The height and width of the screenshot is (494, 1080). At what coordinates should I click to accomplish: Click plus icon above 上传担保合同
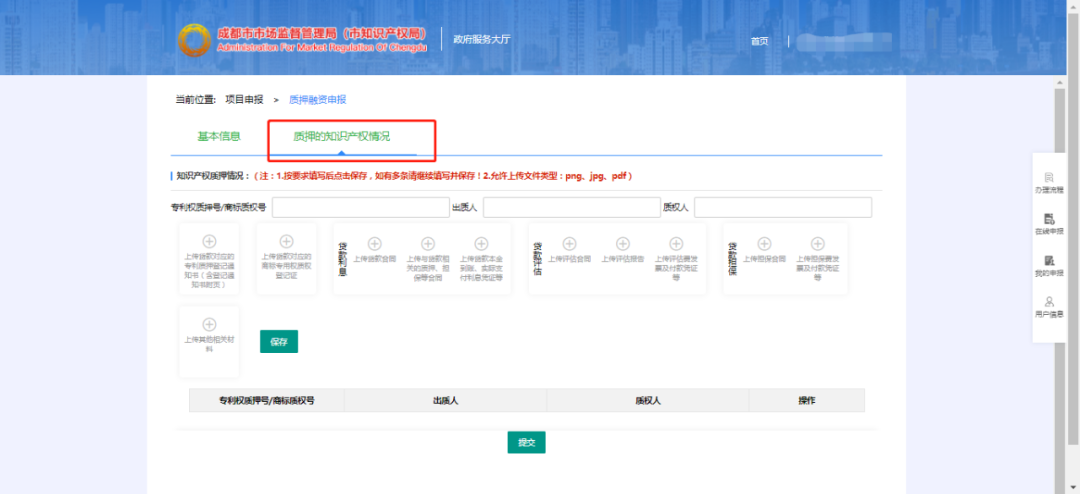click(x=765, y=244)
